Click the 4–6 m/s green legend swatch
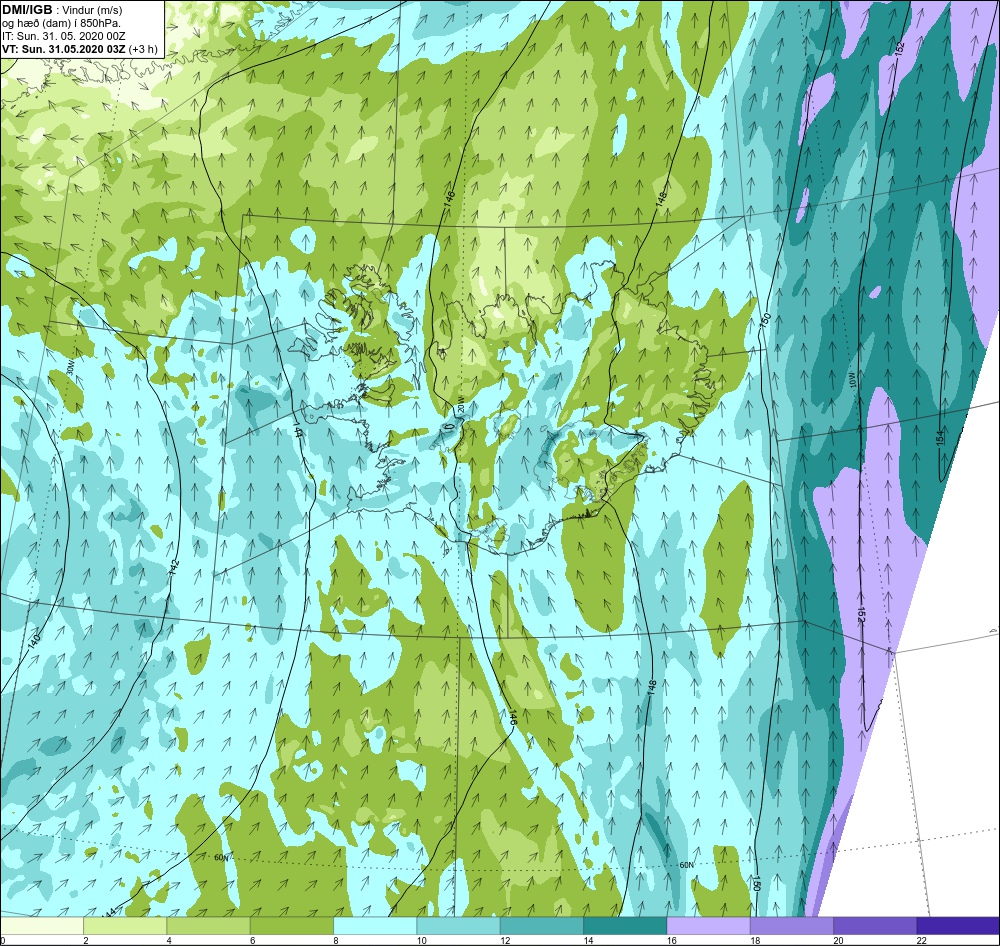 click(x=209, y=924)
